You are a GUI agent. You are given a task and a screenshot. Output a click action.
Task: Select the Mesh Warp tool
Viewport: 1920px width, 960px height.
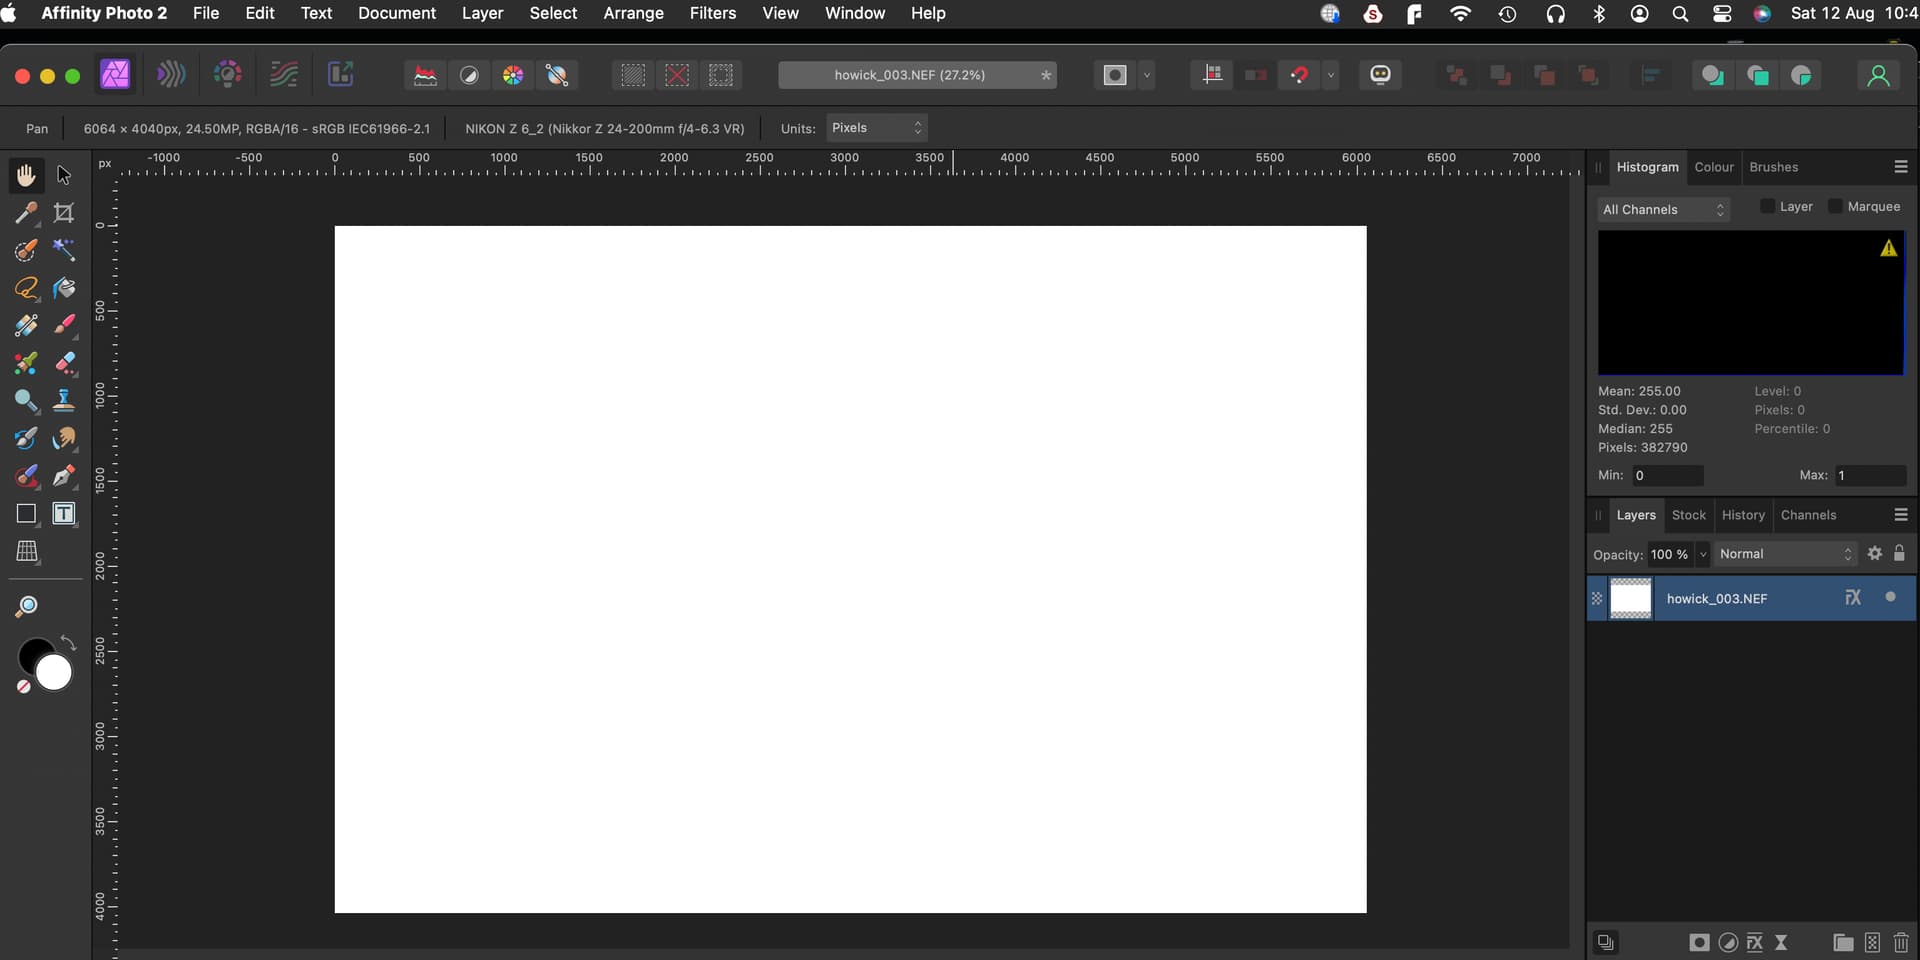(27, 551)
